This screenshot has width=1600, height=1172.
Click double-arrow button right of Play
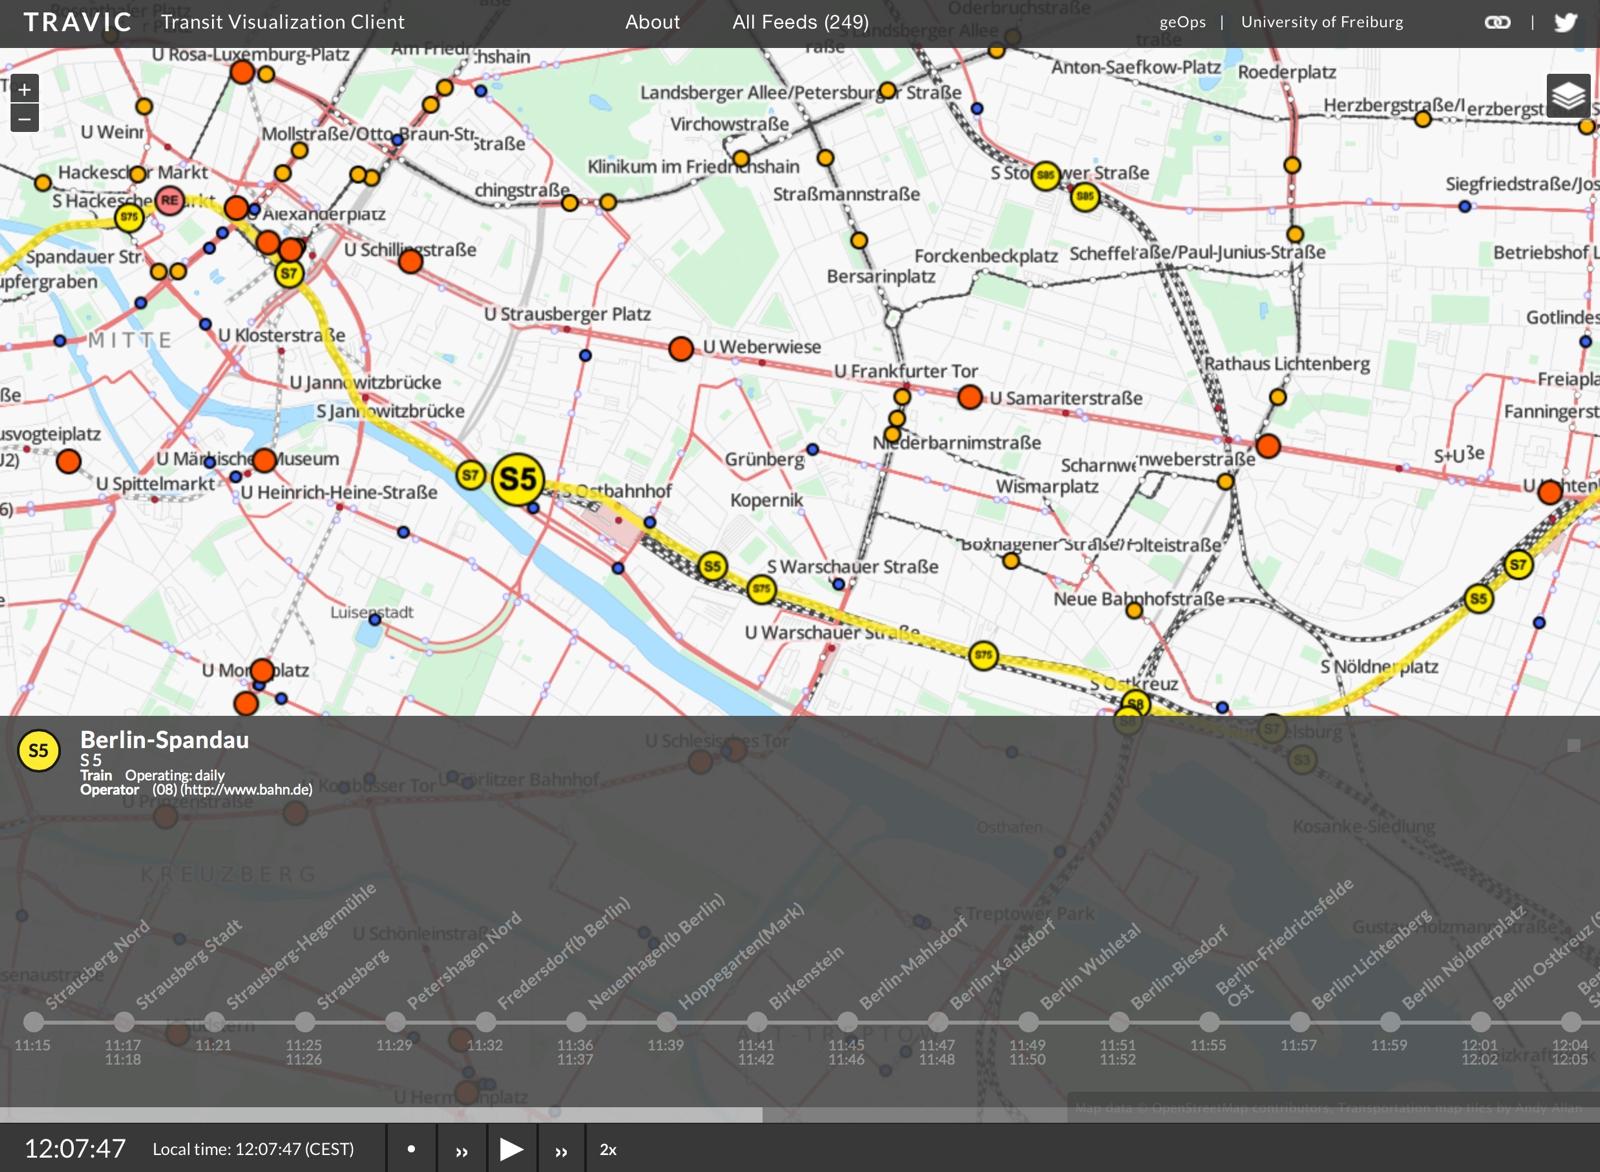561,1149
